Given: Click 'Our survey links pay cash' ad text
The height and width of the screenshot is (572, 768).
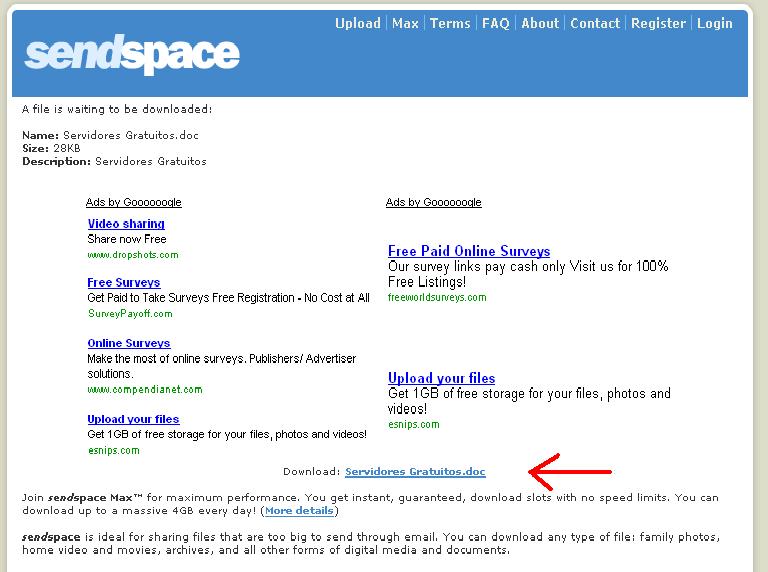Looking at the screenshot, I should (528, 274).
